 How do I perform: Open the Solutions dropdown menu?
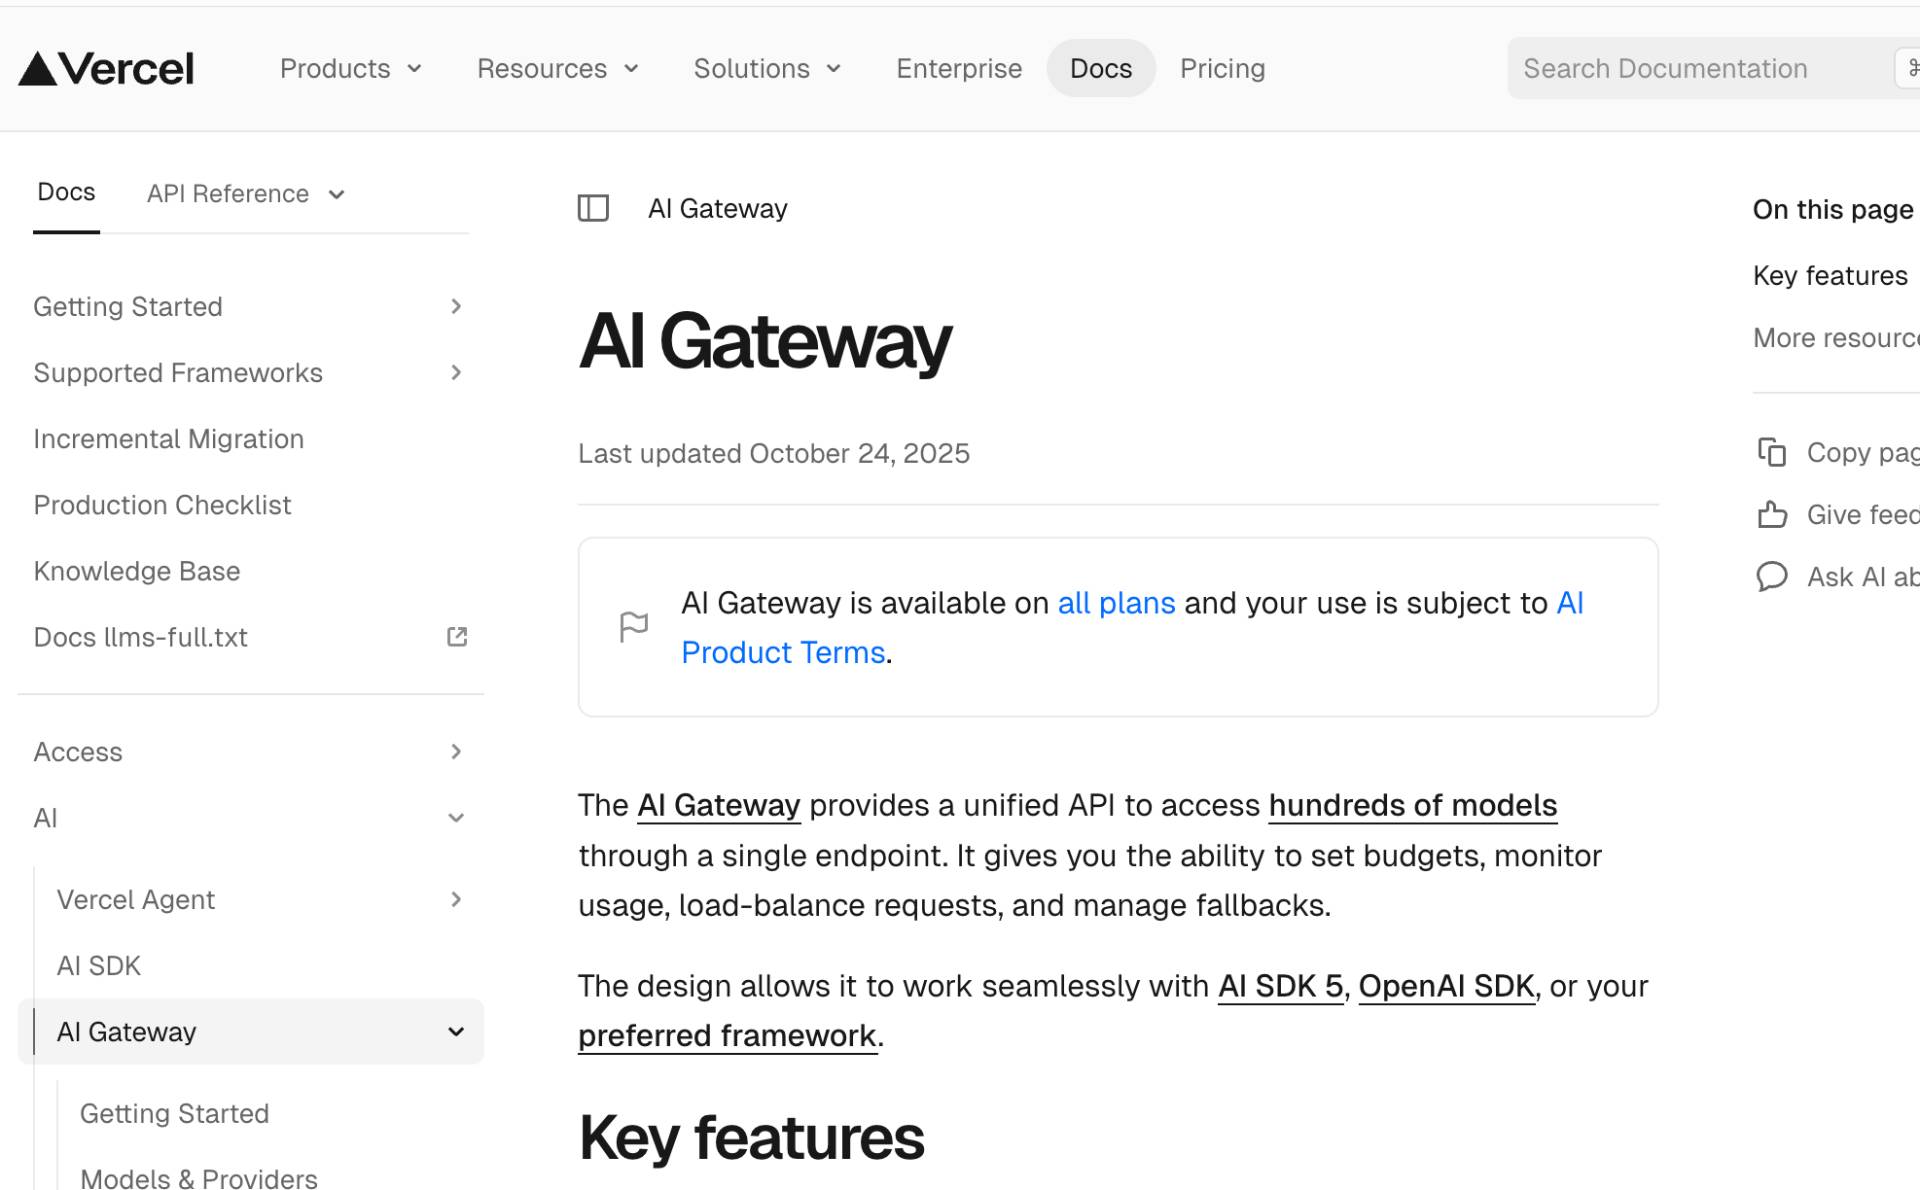[x=768, y=68]
